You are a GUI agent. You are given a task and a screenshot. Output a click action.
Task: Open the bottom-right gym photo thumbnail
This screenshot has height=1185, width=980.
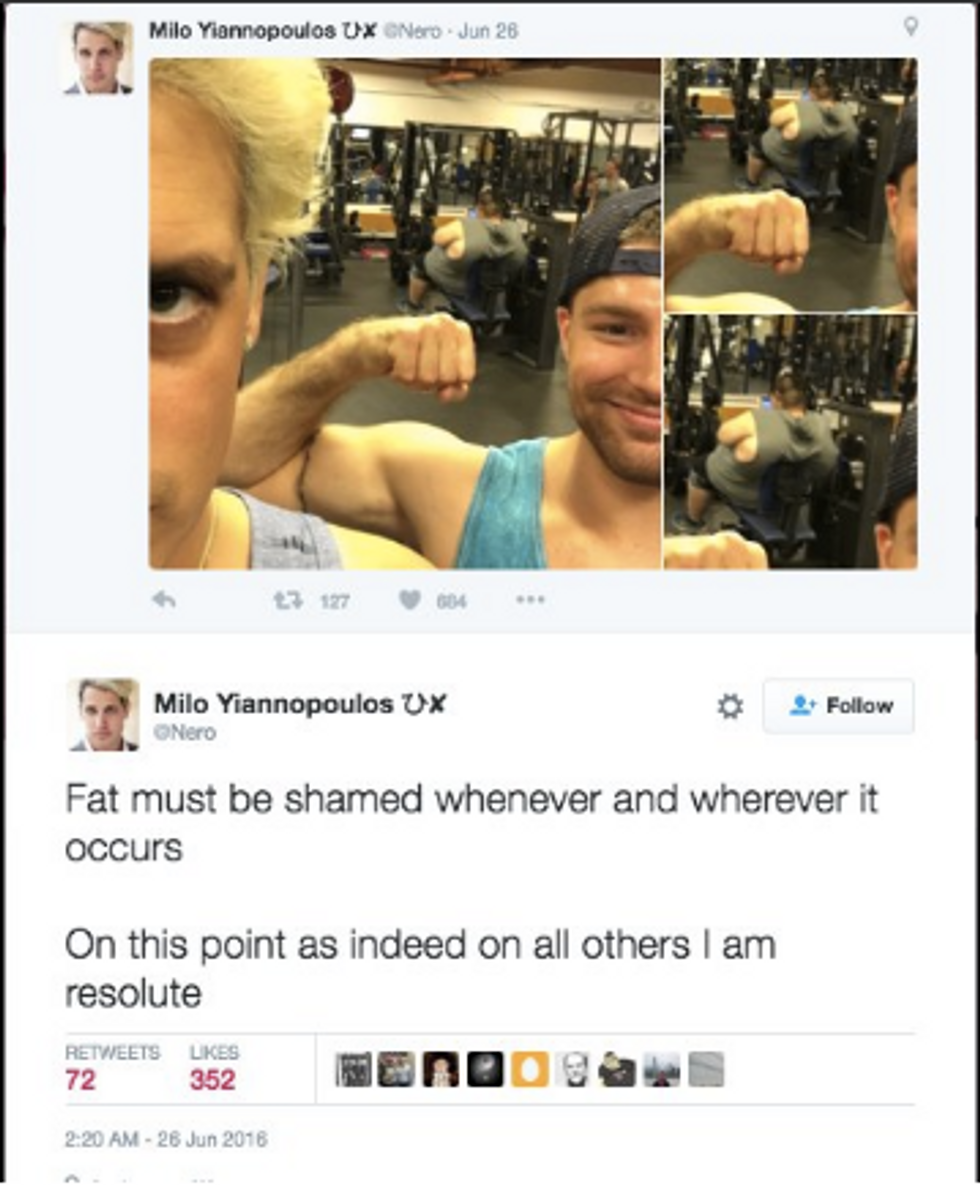coord(790,442)
